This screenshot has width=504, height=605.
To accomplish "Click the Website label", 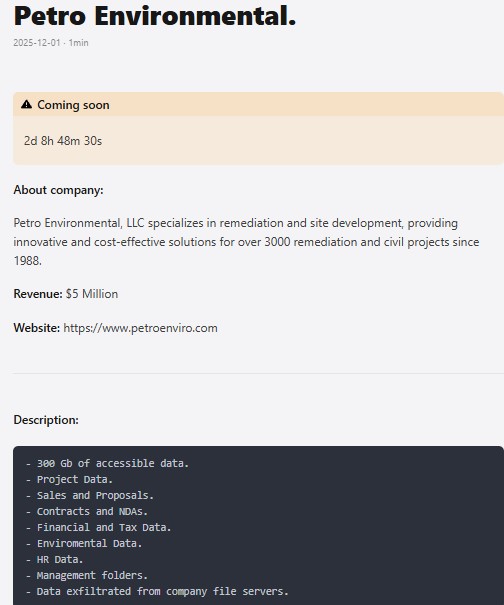I will (x=37, y=328).
